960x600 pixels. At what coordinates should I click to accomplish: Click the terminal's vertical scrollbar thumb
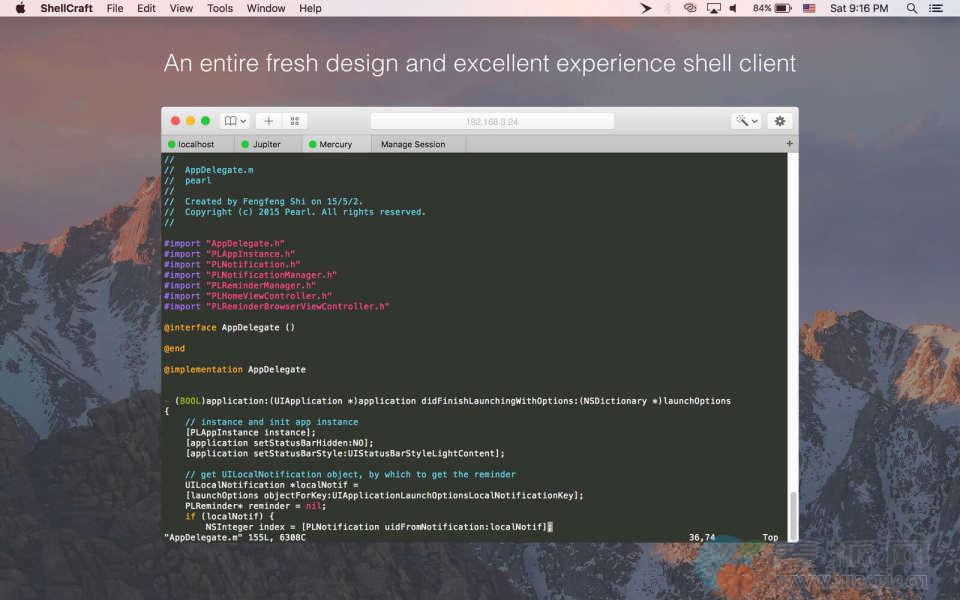pos(793,515)
